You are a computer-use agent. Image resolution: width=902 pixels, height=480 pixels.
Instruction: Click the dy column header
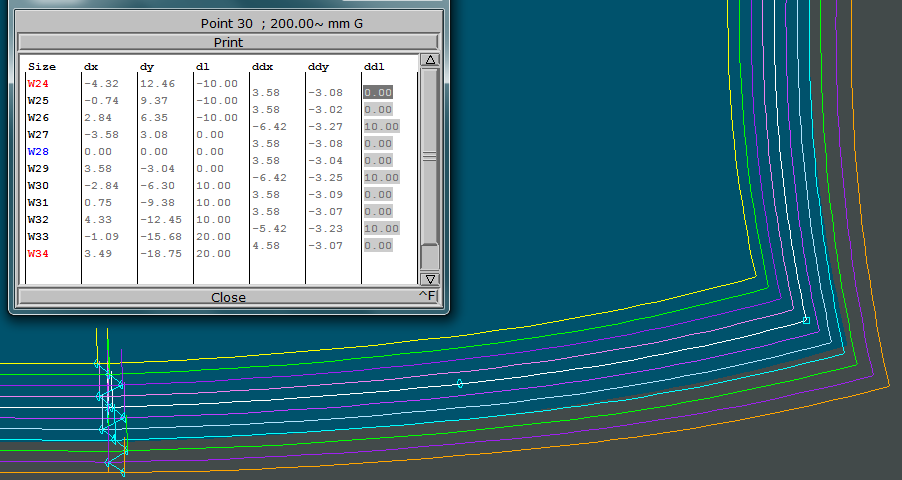(147, 67)
